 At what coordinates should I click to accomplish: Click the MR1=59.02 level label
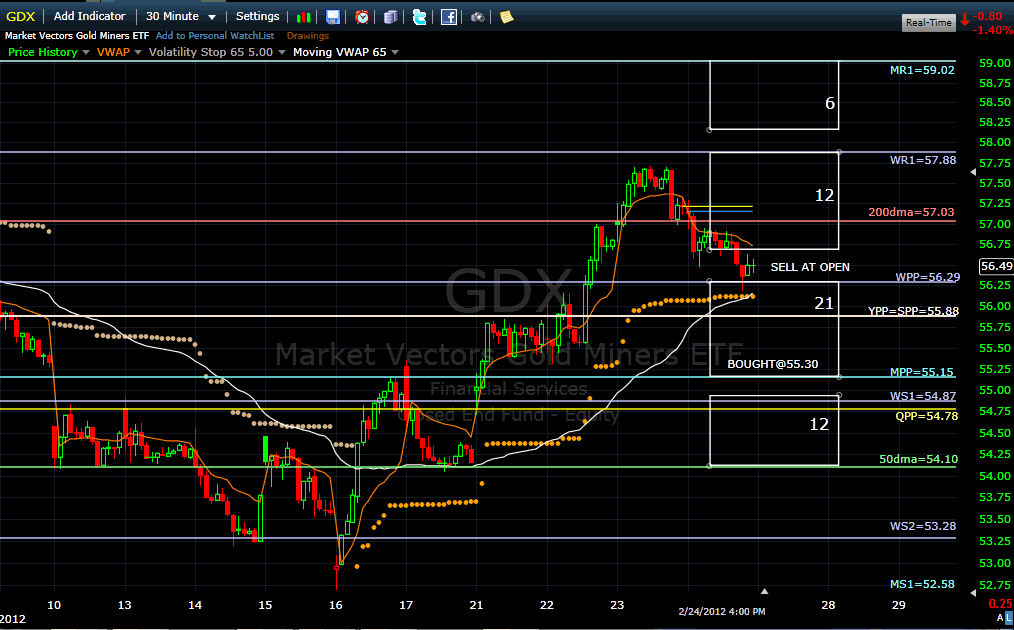(x=922, y=70)
